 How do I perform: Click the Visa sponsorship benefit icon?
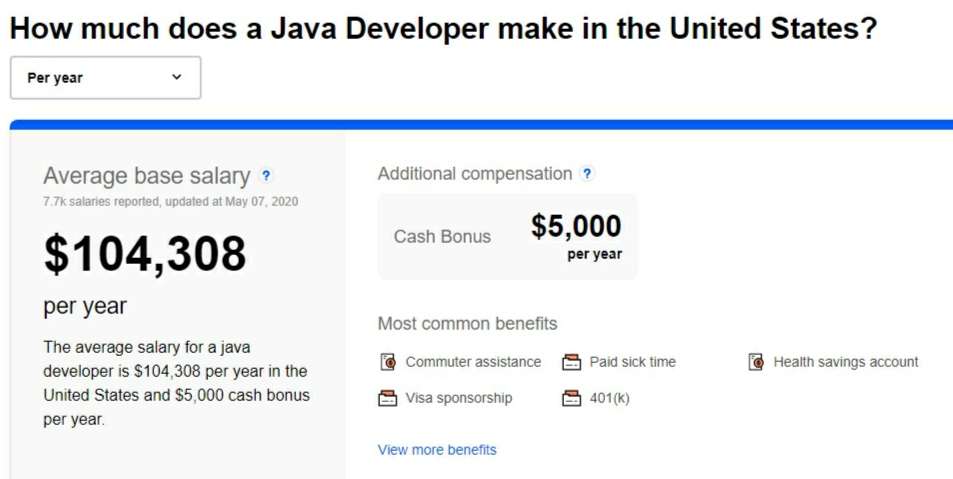coord(388,399)
